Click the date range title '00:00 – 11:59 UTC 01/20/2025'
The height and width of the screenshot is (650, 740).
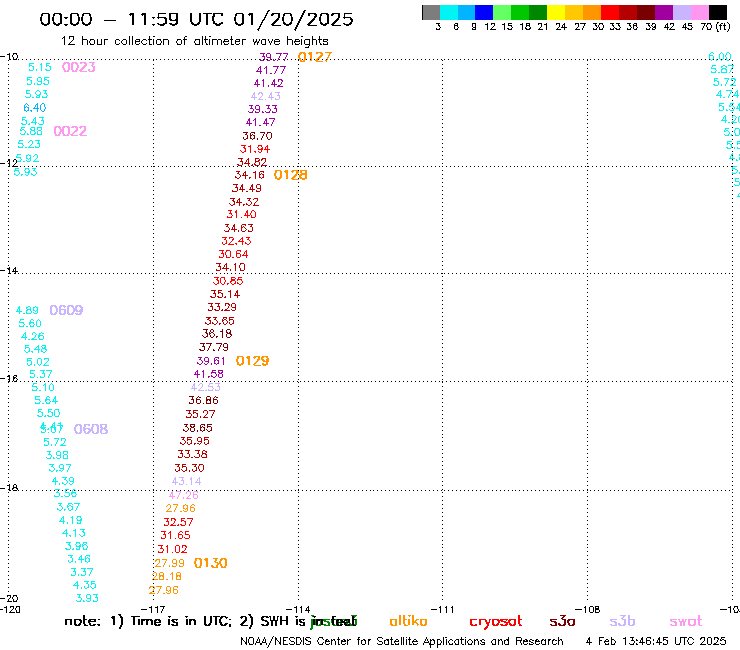[196, 19]
